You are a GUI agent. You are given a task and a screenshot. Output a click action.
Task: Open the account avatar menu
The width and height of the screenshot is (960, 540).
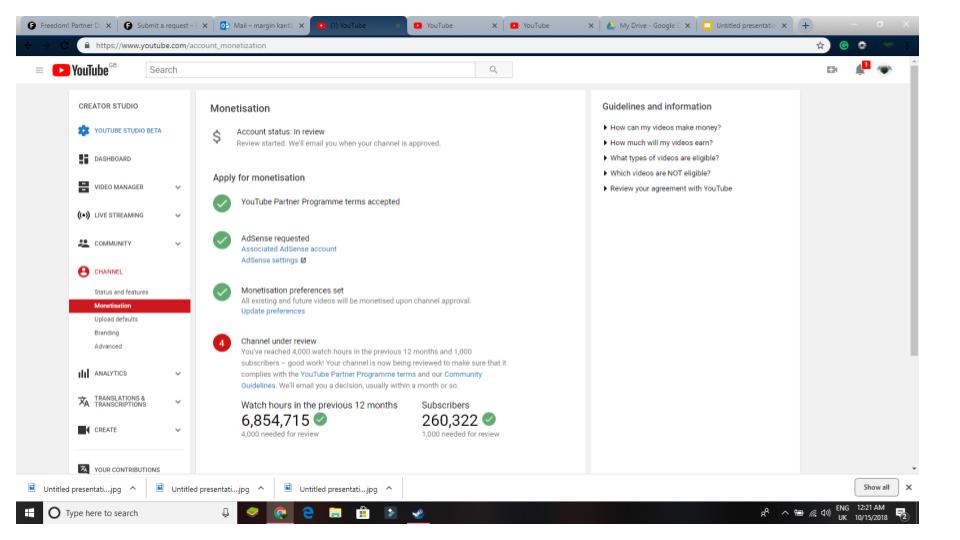click(884, 70)
